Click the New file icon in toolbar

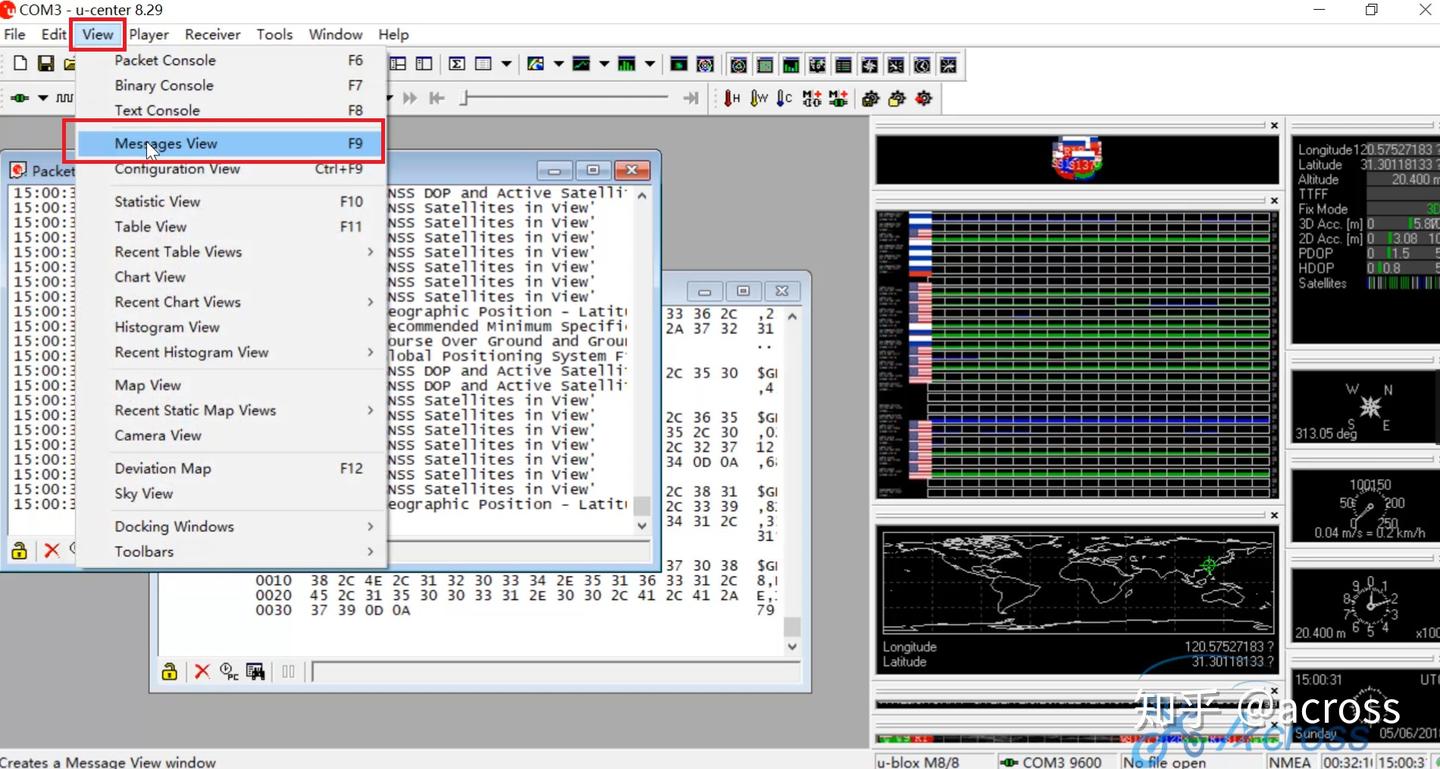pos(20,64)
